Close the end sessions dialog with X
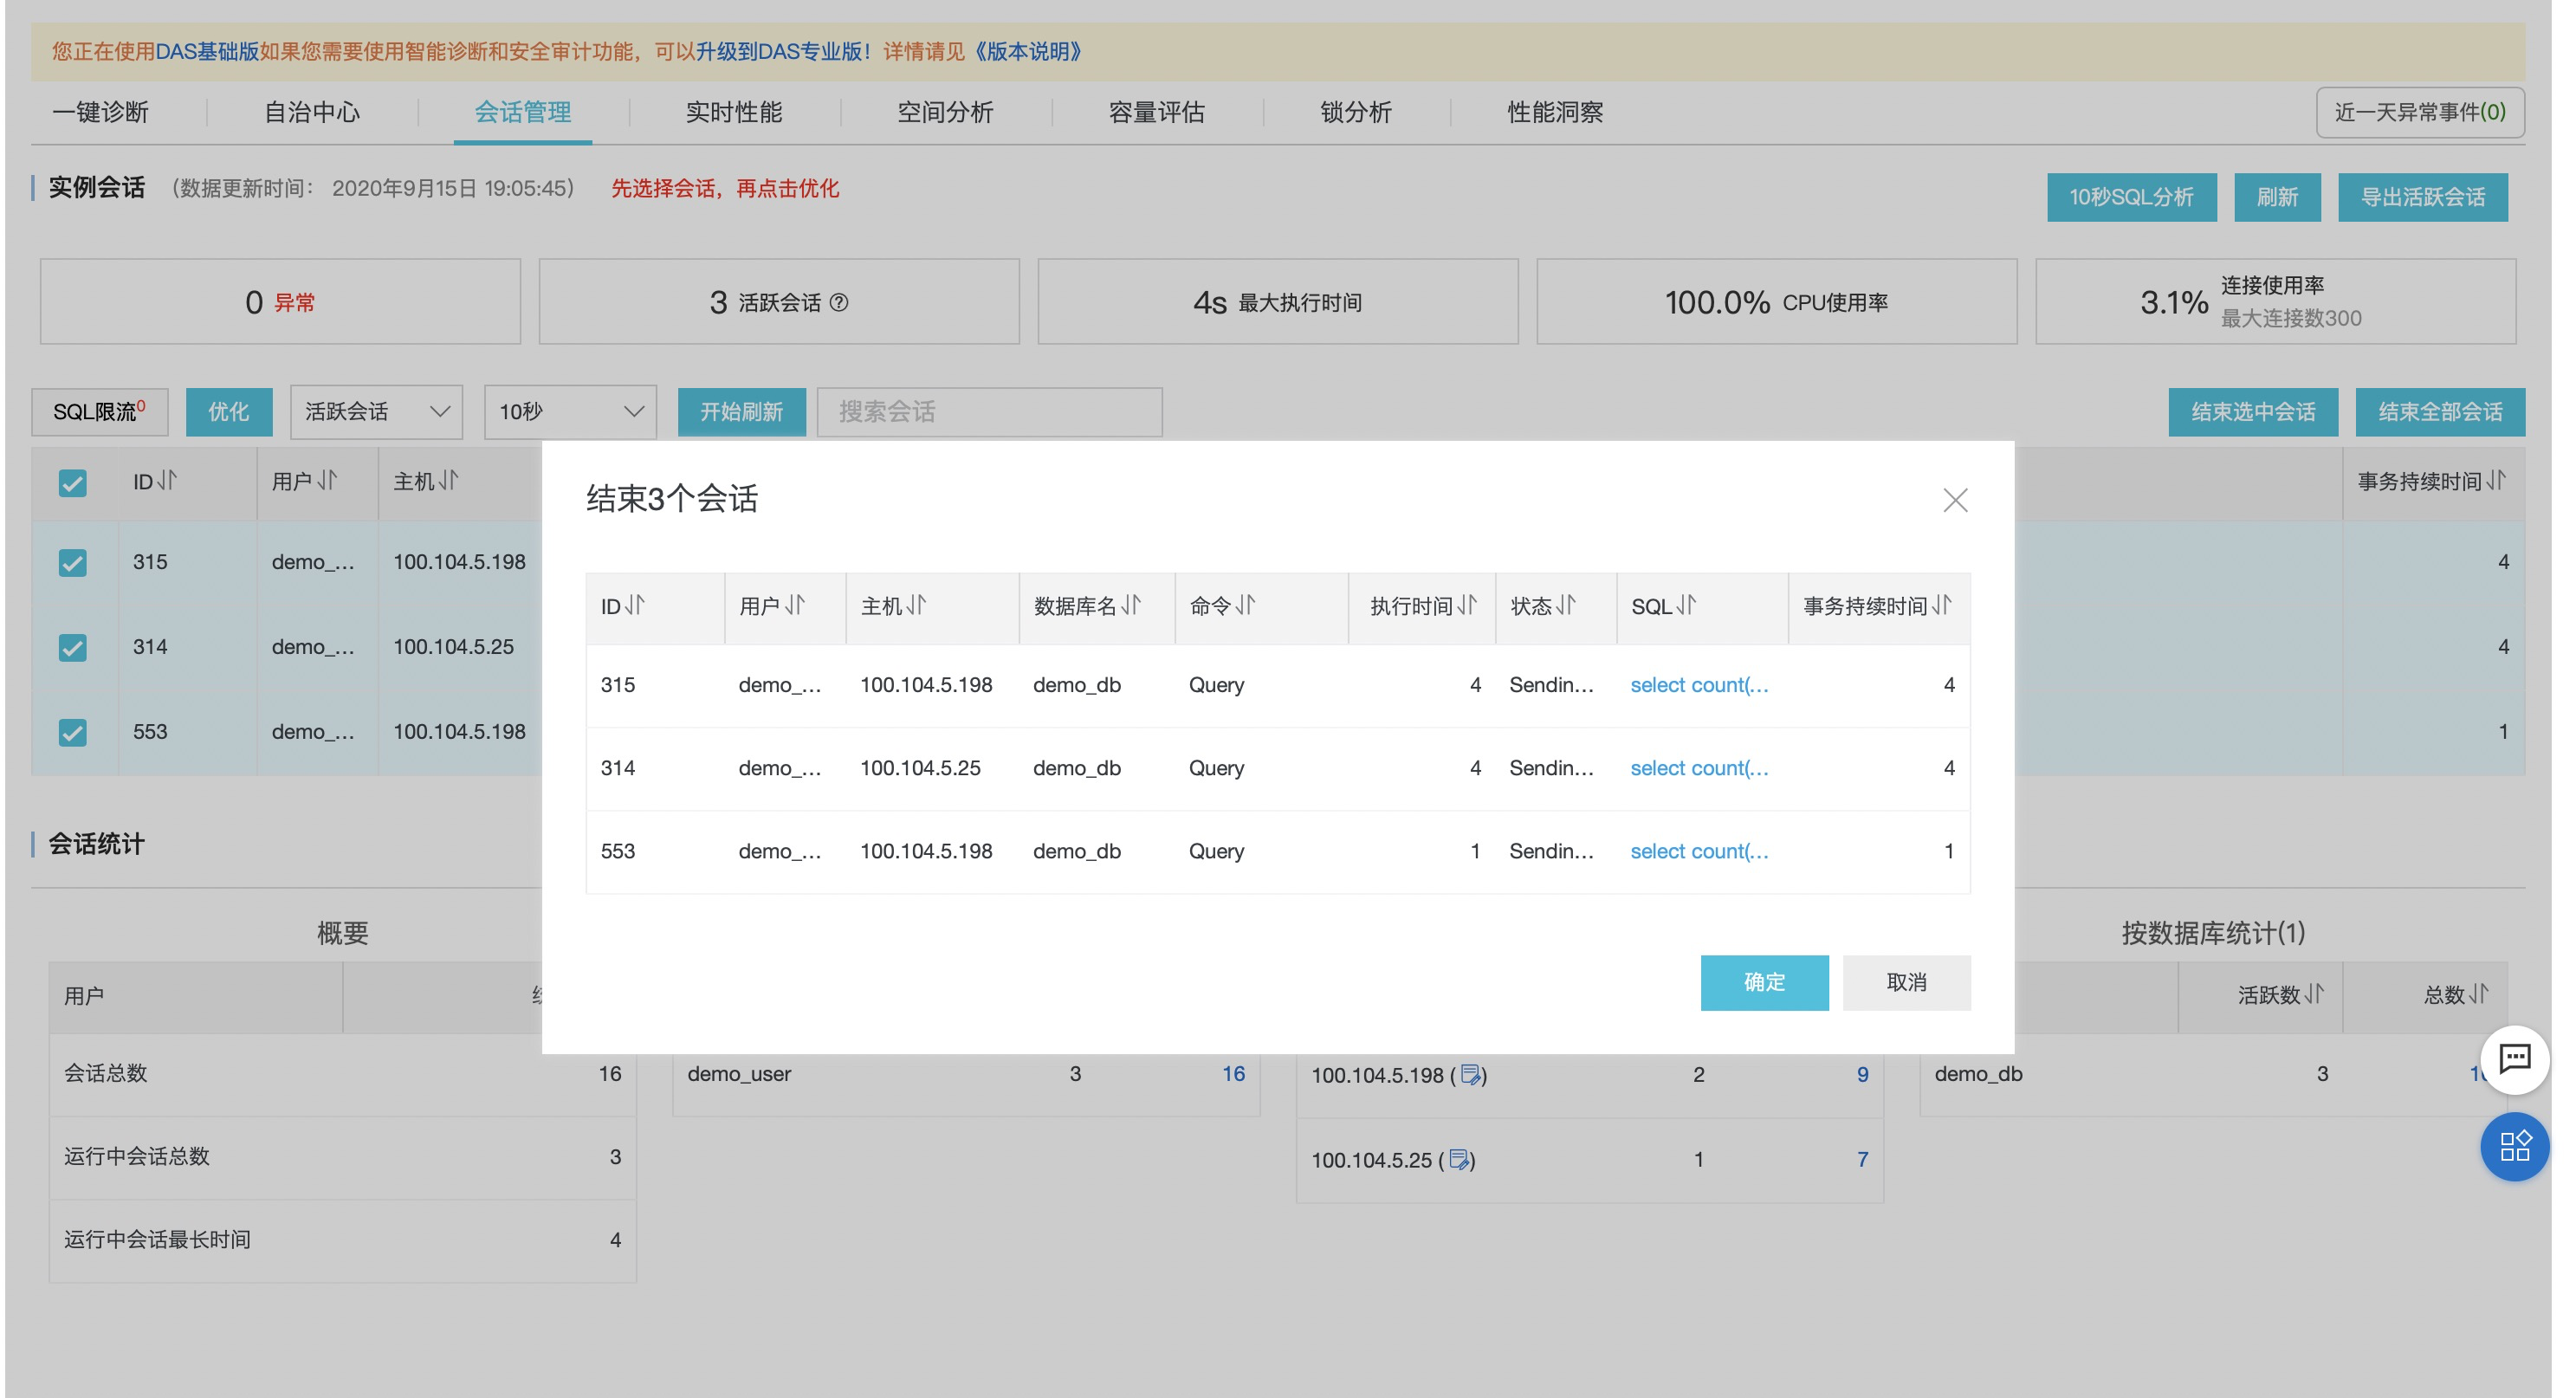This screenshot has height=1398, width=2576. pos(1954,500)
